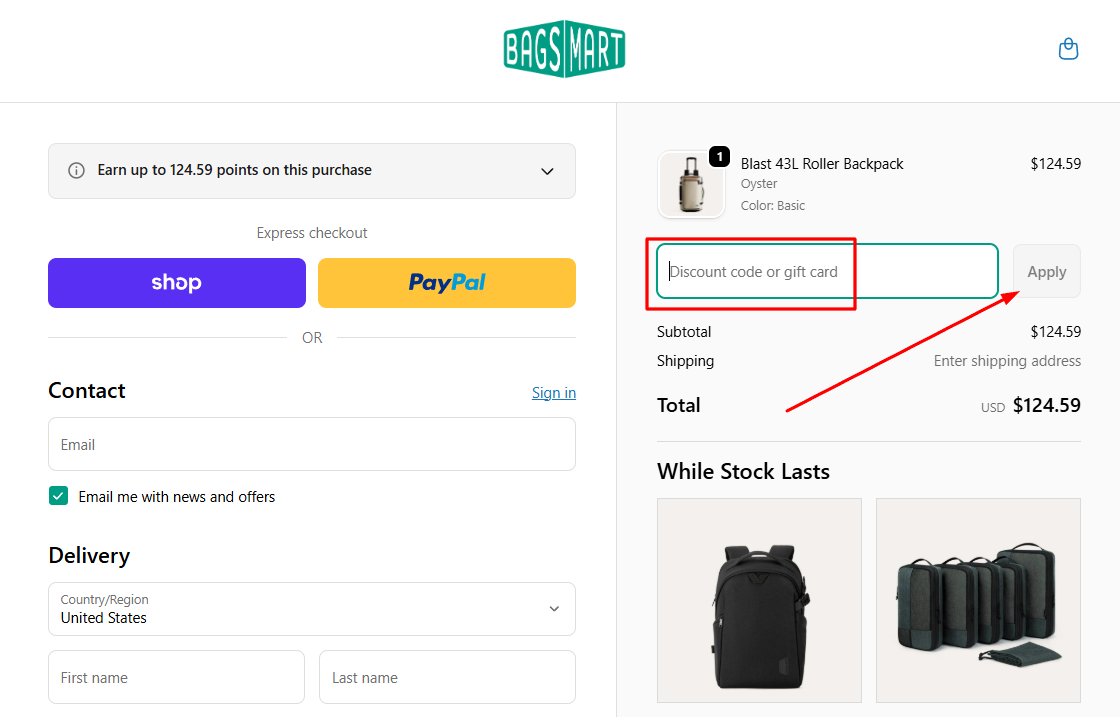This screenshot has height=717, width=1120.
Task: Collapse the Earn up to 124.59 points section
Action: pos(547,171)
